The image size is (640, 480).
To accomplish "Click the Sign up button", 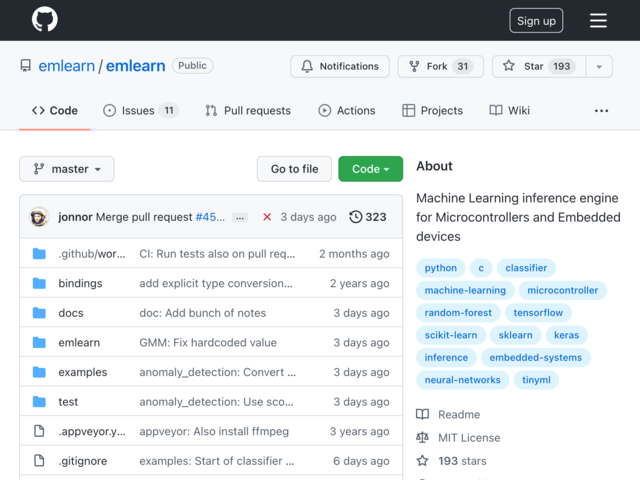I will [x=536, y=20].
